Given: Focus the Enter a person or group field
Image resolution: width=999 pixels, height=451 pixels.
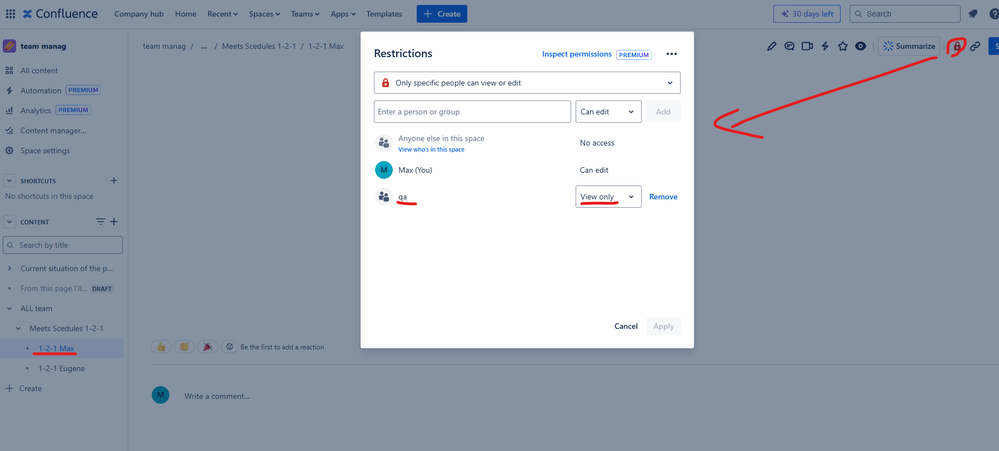Looking at the screenshot, I should pyautogui.click(x=472, y=111).
